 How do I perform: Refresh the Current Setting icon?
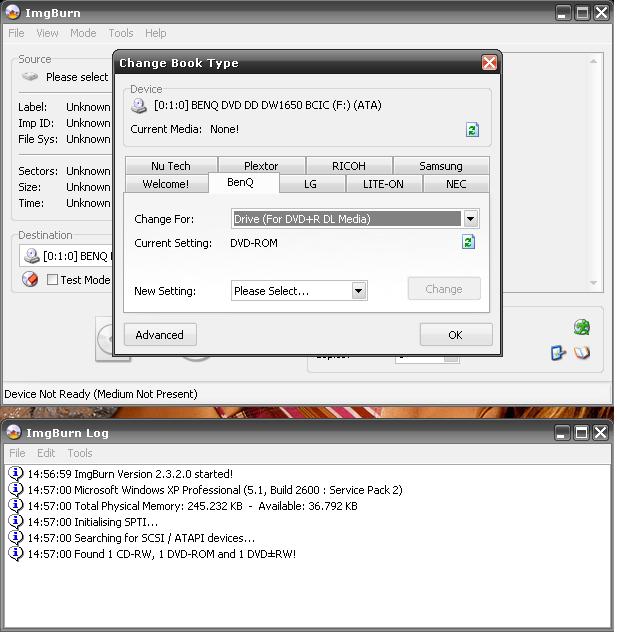click(x=470, y=242)
